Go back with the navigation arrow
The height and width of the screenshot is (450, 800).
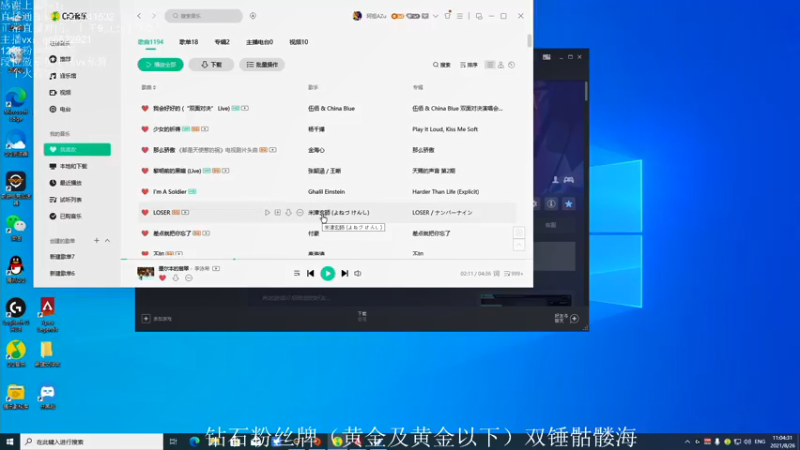point(139,16)
